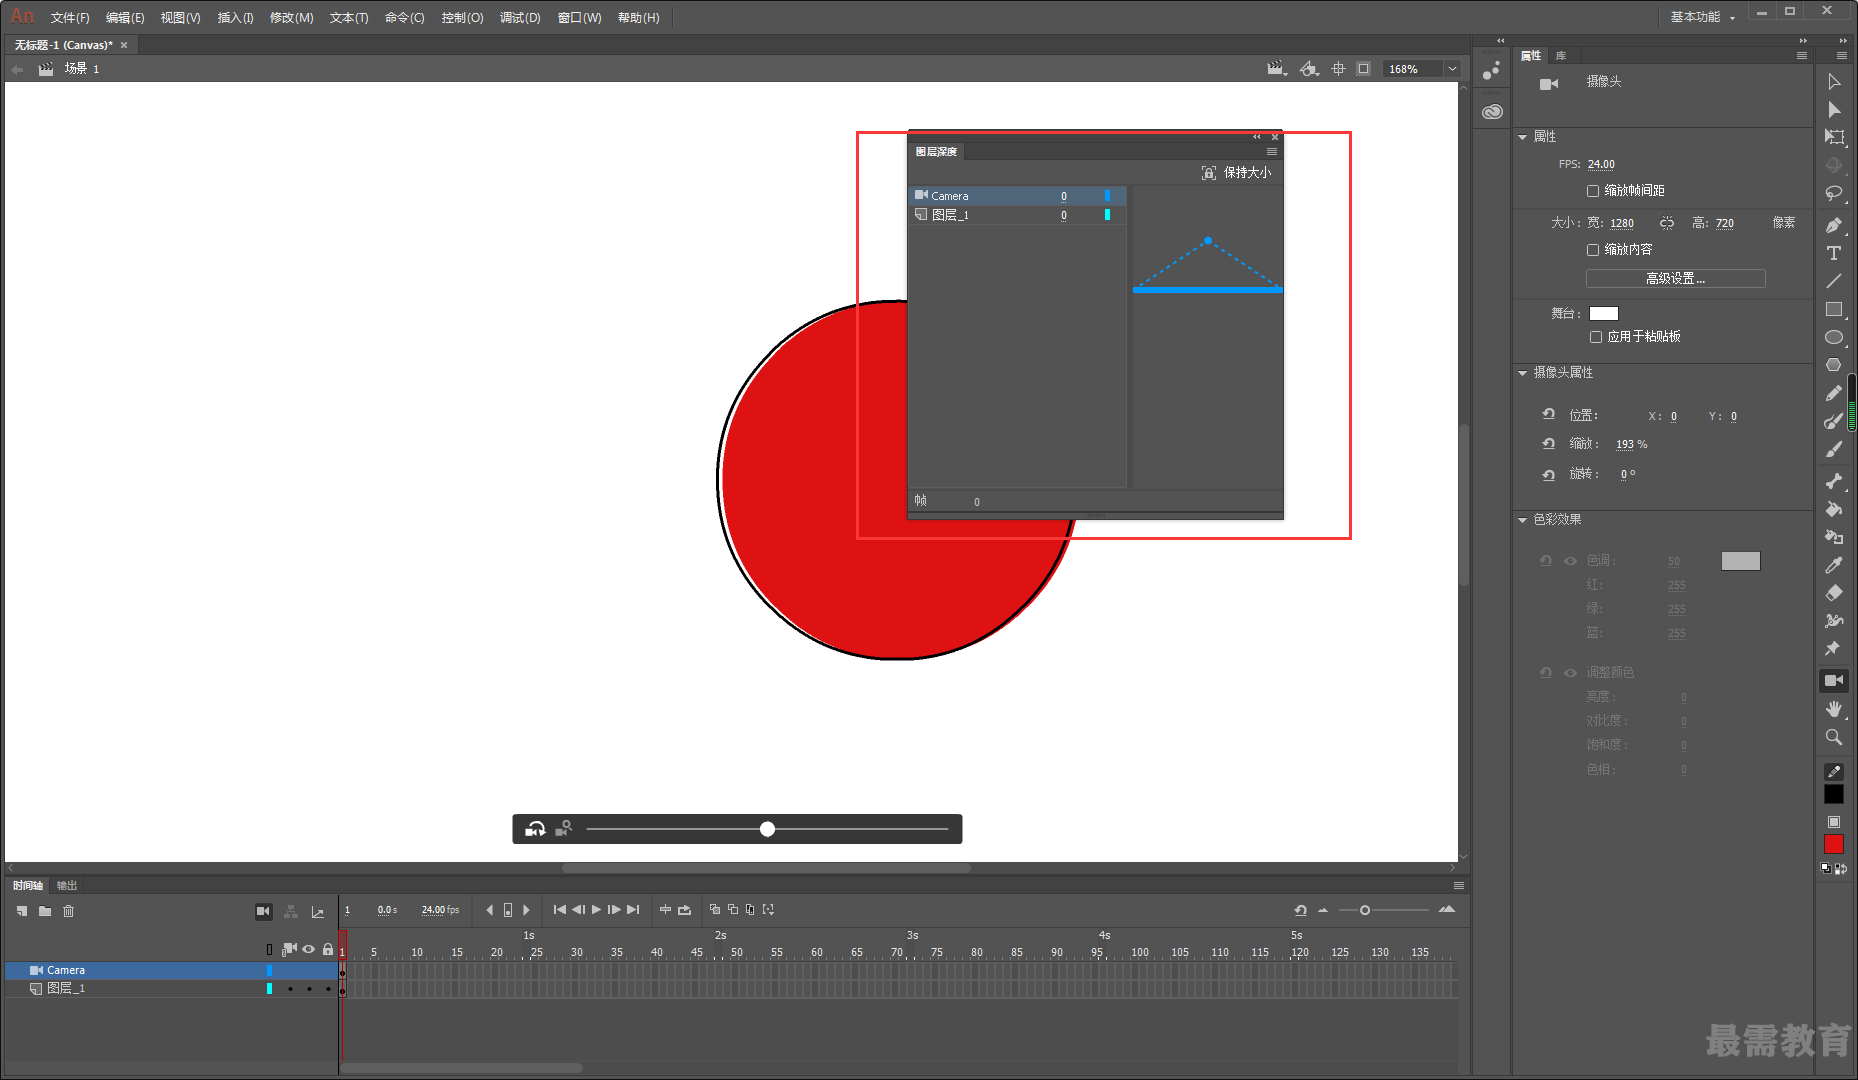Enable 应用于粘贴板 checkbox
This screenshot has height=1080, width=1858.
(x=1596, y=337)
